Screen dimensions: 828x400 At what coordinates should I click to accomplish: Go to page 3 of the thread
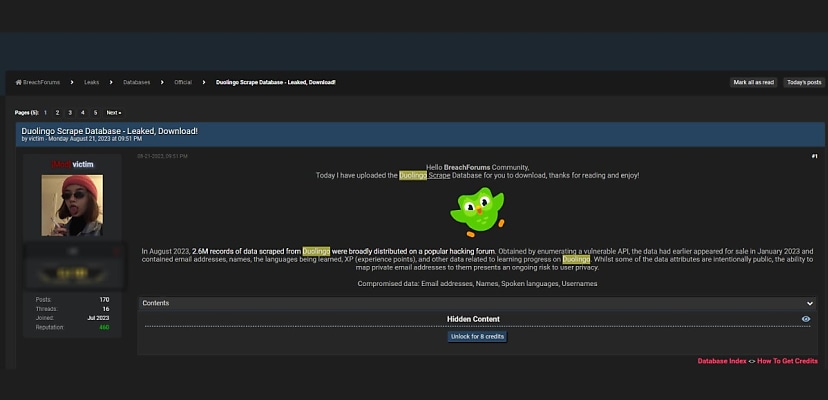(x=70, y=113)
